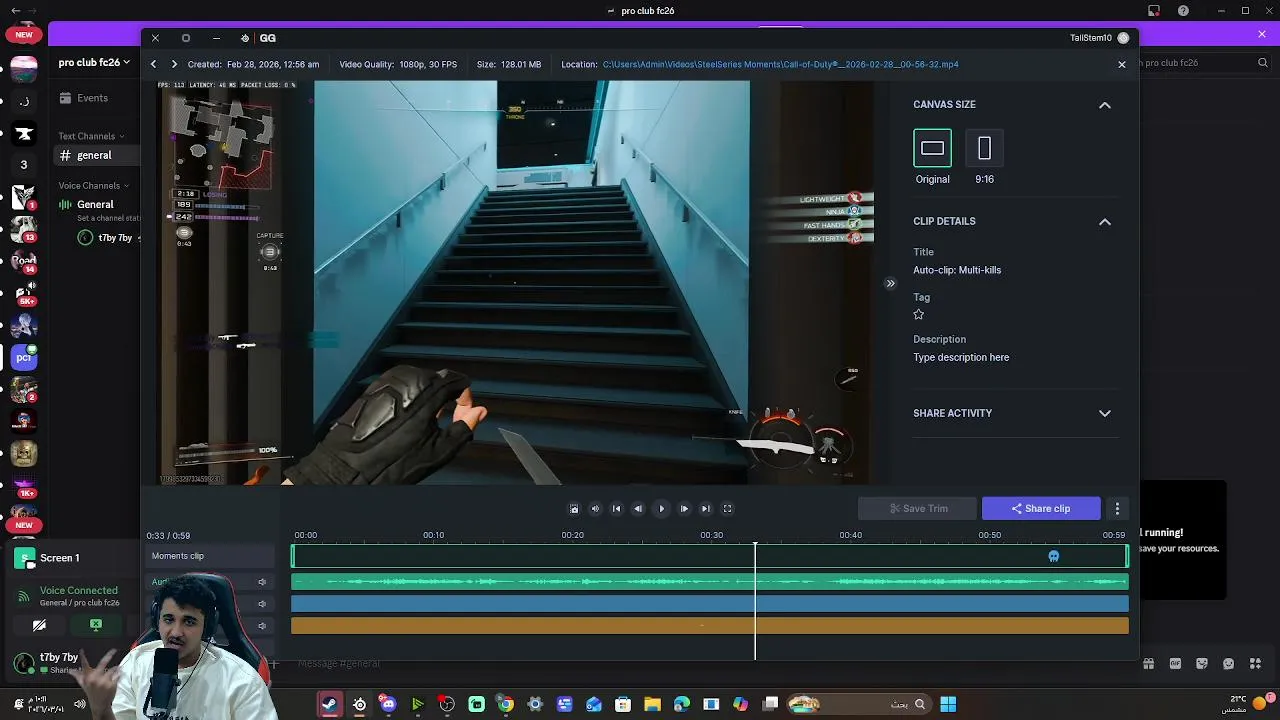The image size is (1280, 720).
Task: Collapse the Clip Details section
Action: [1105, 222]
